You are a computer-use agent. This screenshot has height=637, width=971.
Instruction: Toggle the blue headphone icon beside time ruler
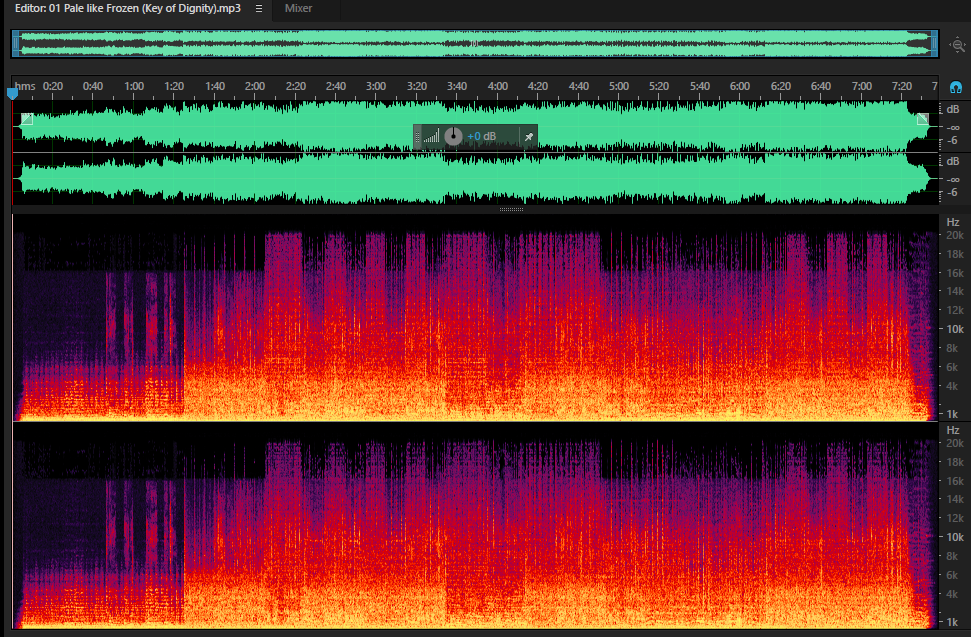tap(956, 87)
